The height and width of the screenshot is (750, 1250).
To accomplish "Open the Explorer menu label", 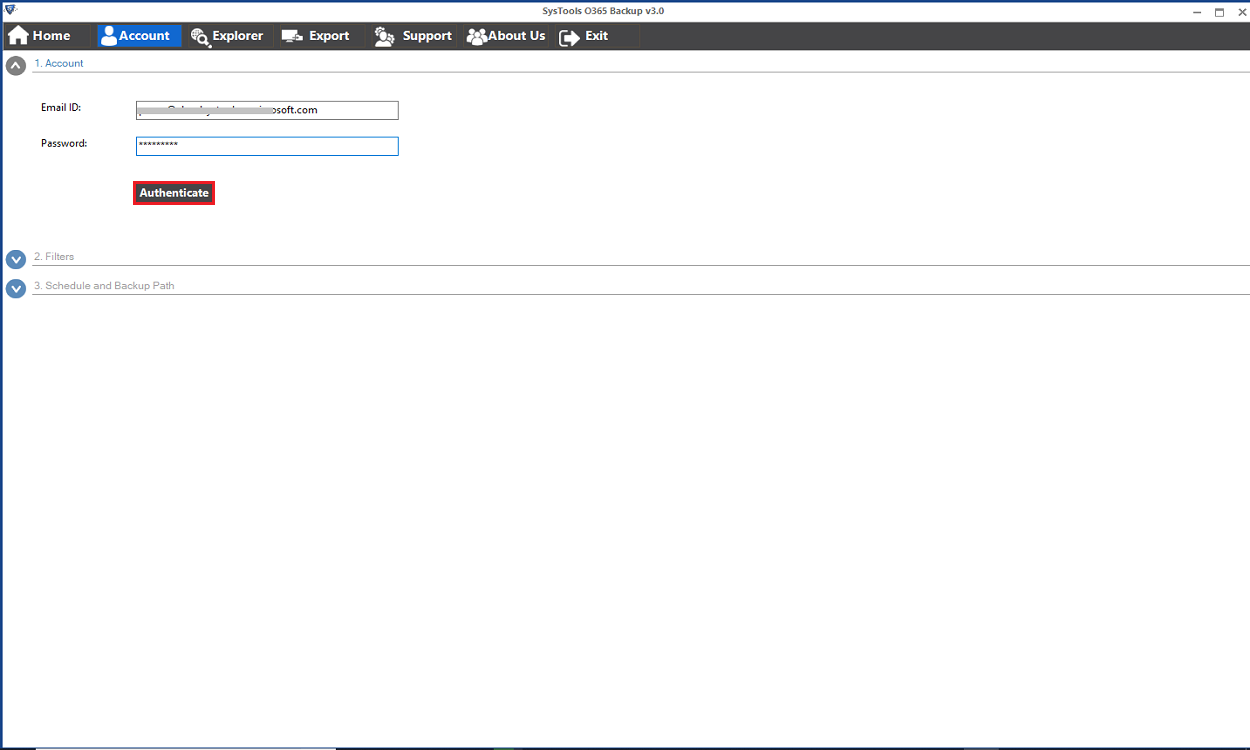I will (x=238, y=36).
